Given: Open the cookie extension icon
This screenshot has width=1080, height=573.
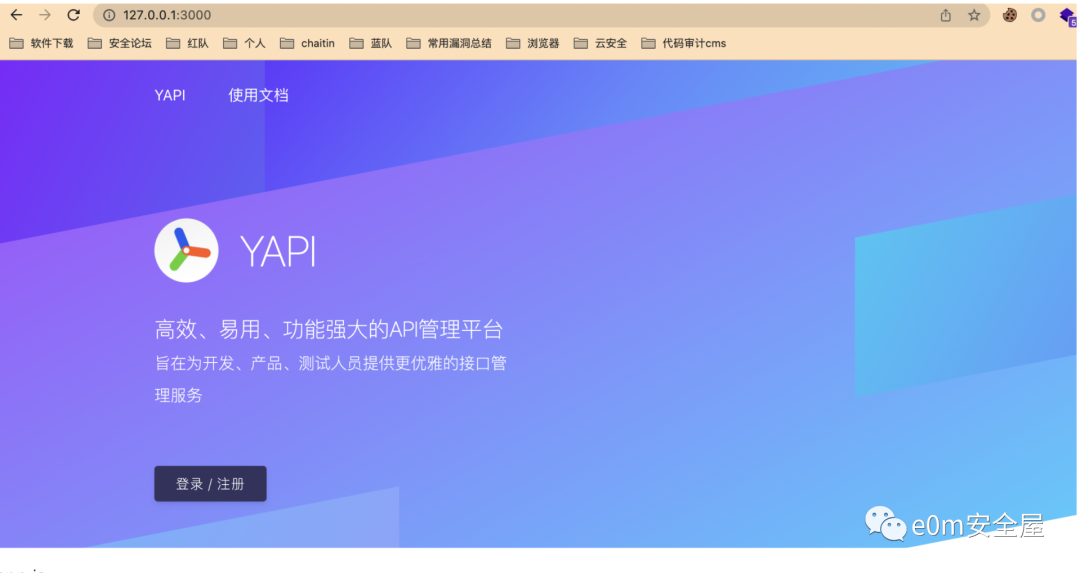Looking at the screenshot, I should click(1010, 15).
